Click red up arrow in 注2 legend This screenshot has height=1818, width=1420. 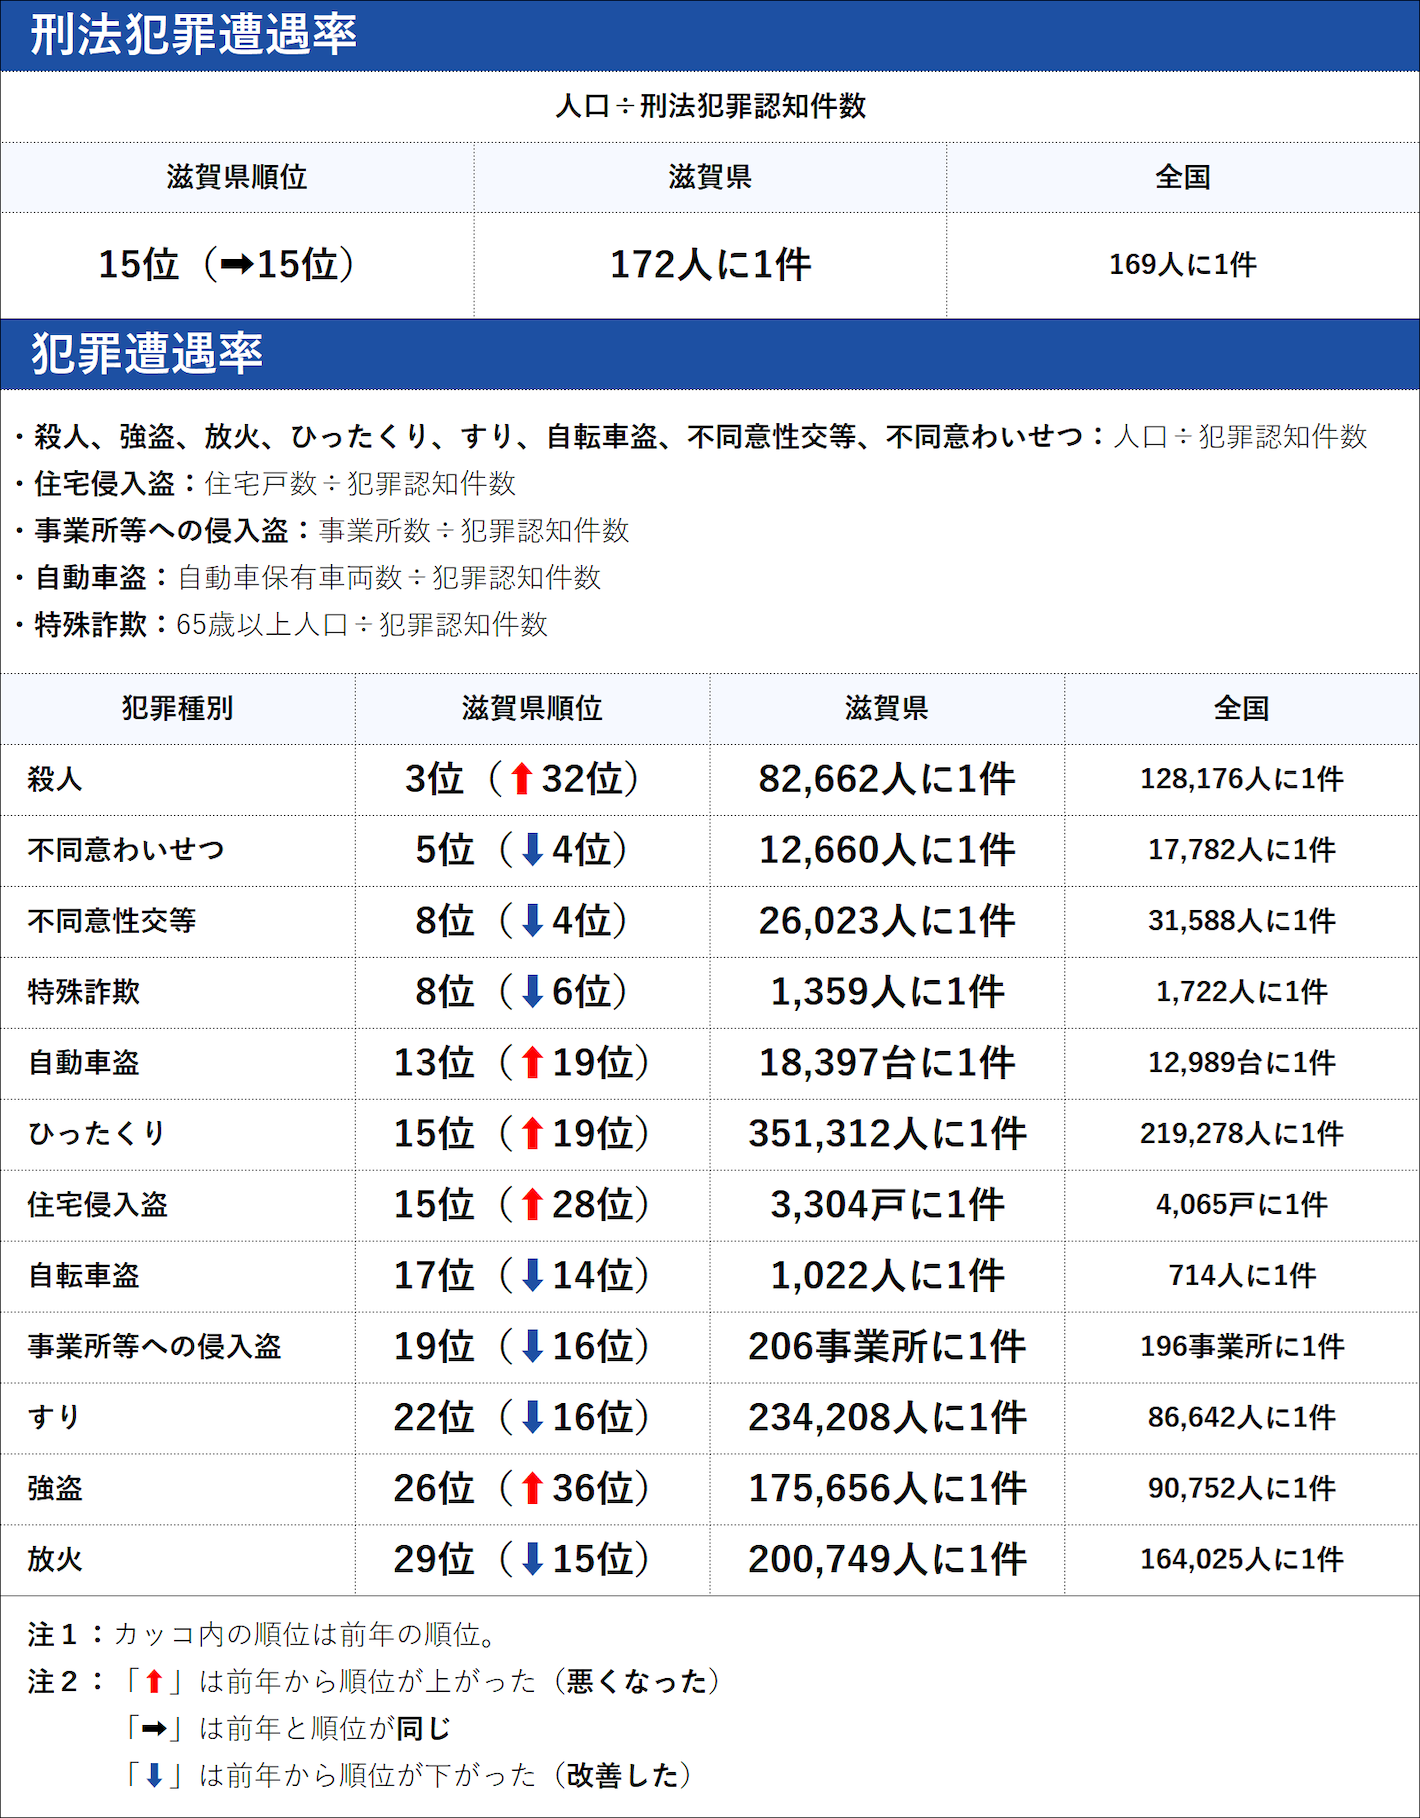pos(154,1682)
